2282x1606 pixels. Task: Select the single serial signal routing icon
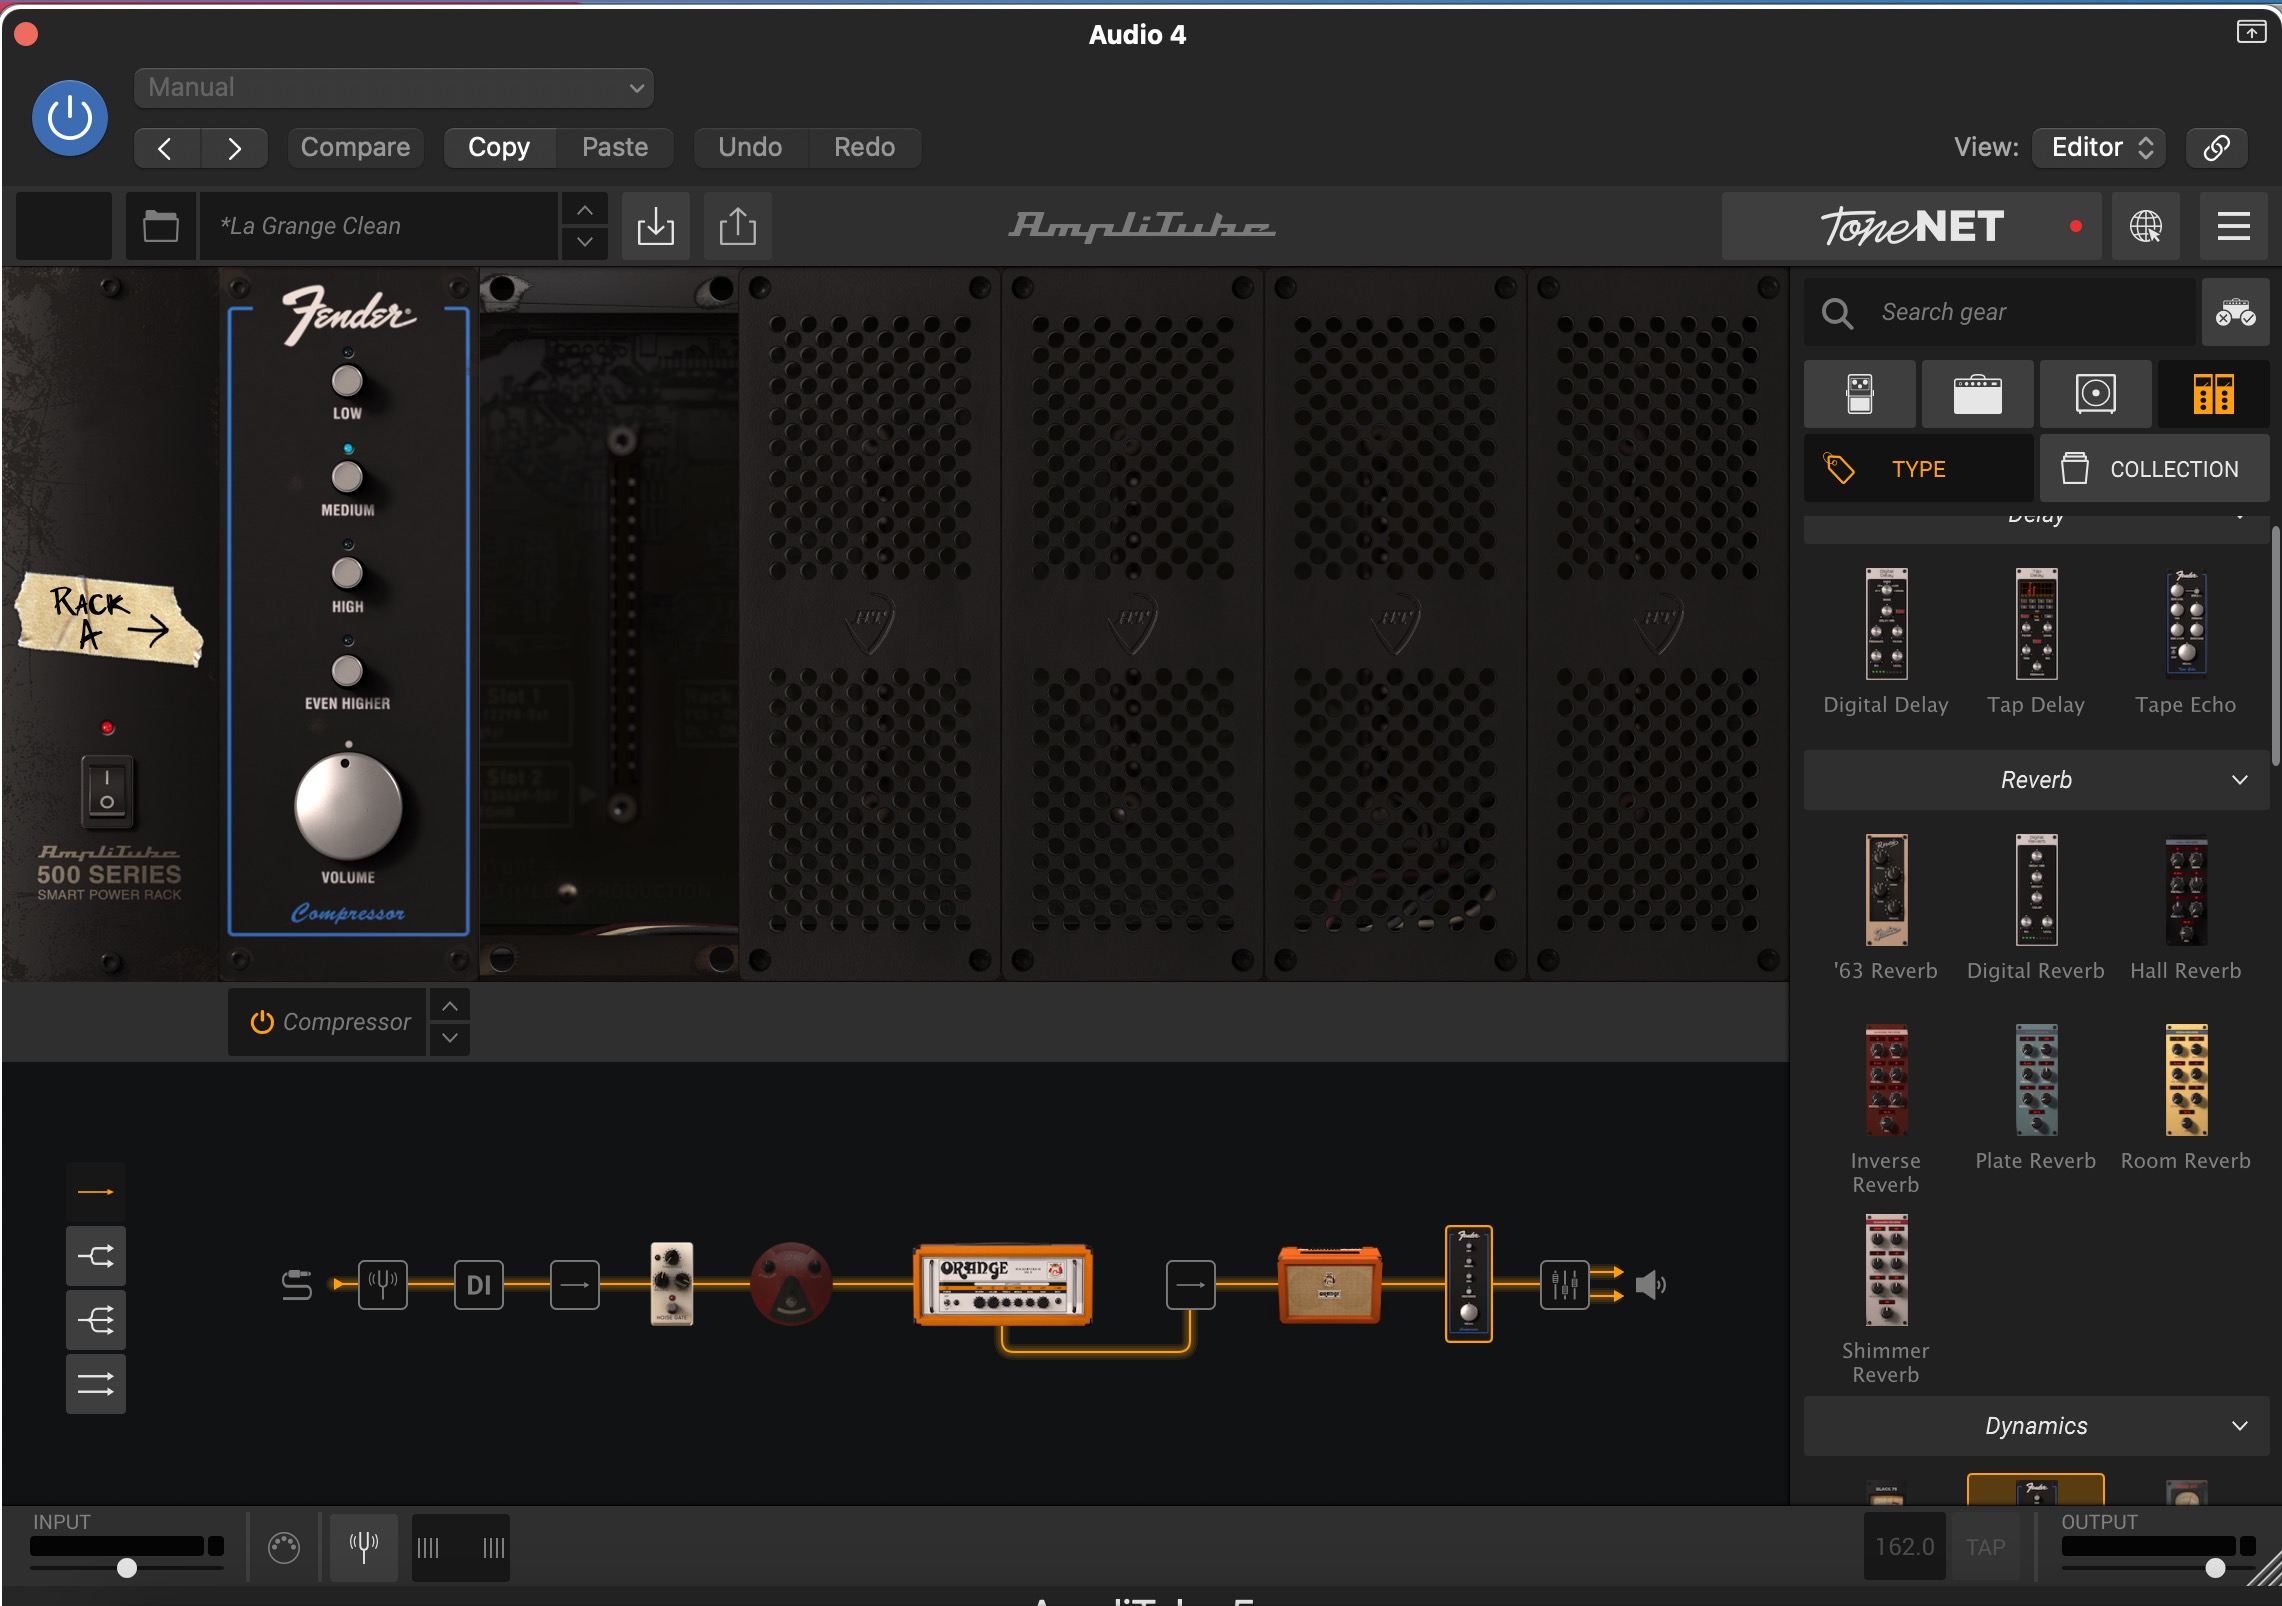point(96,1192)
